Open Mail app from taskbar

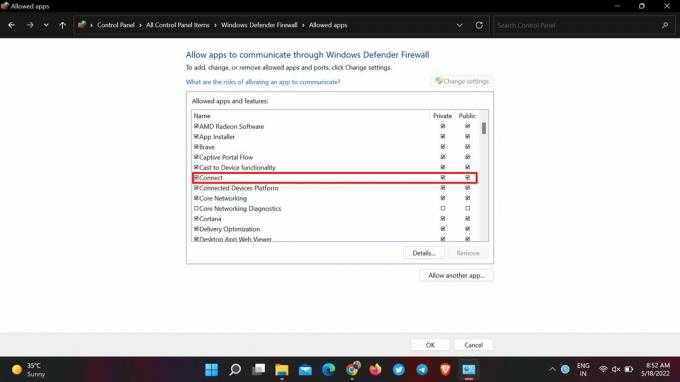[305, 369]
